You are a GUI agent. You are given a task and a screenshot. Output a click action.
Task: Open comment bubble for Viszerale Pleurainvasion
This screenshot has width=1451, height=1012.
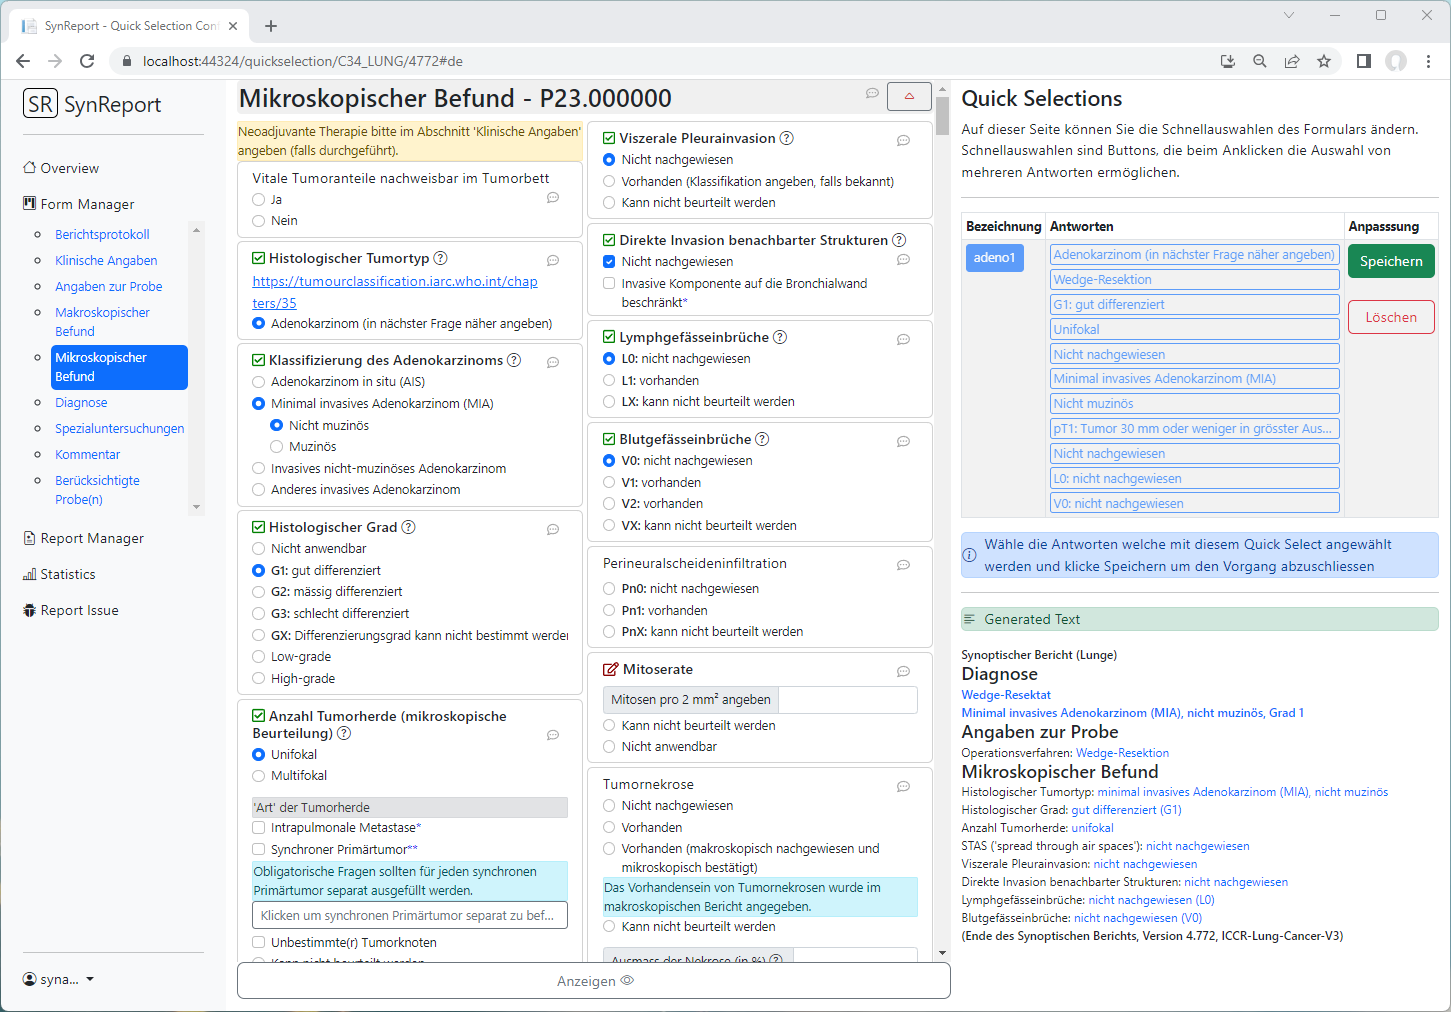(x=903, y=141)
